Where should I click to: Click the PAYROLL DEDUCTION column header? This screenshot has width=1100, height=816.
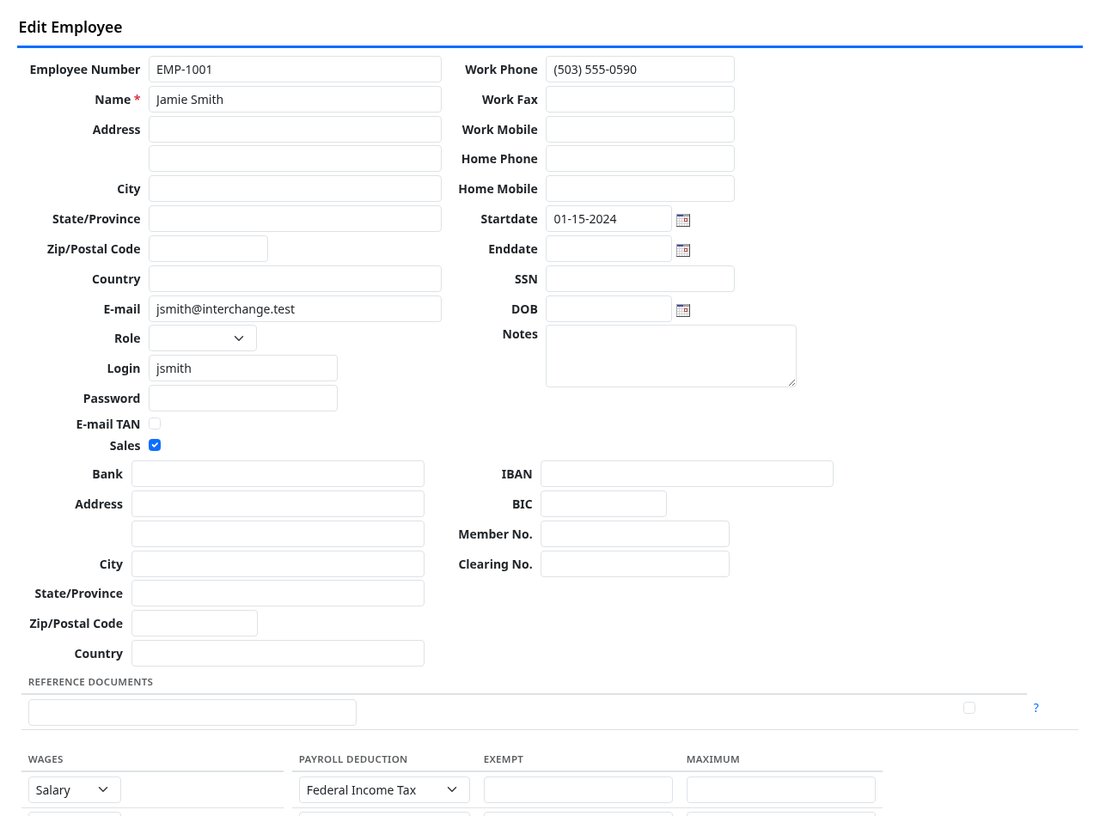tap(353, 759)
